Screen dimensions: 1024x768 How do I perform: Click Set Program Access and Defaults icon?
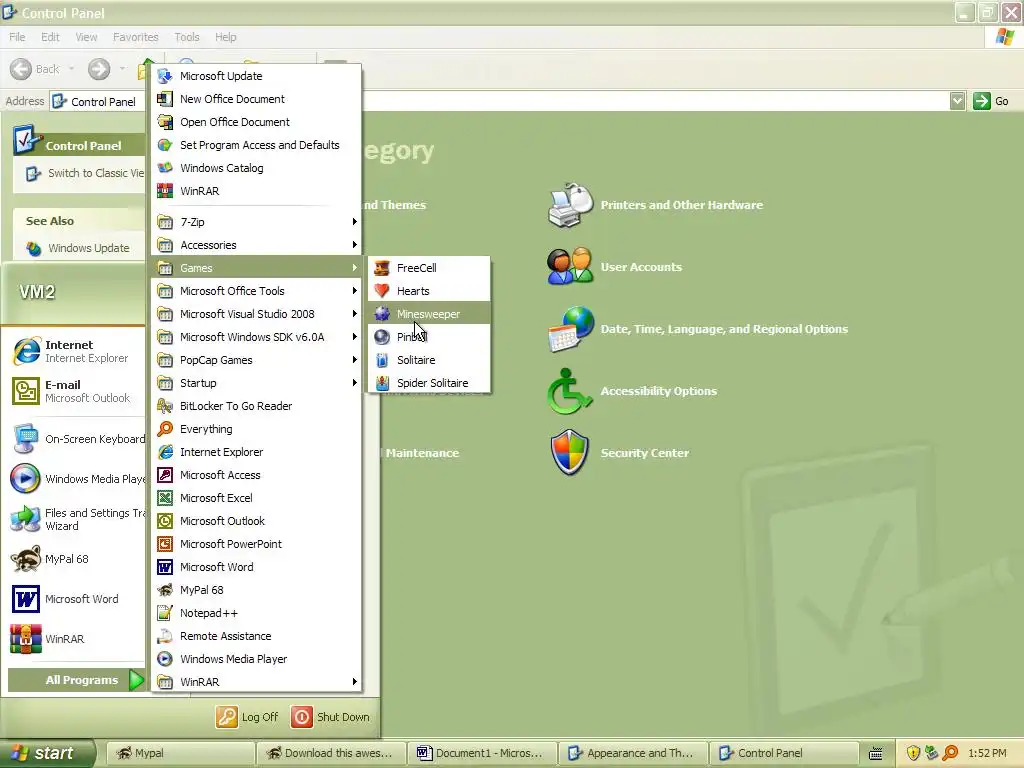point(165,145)
